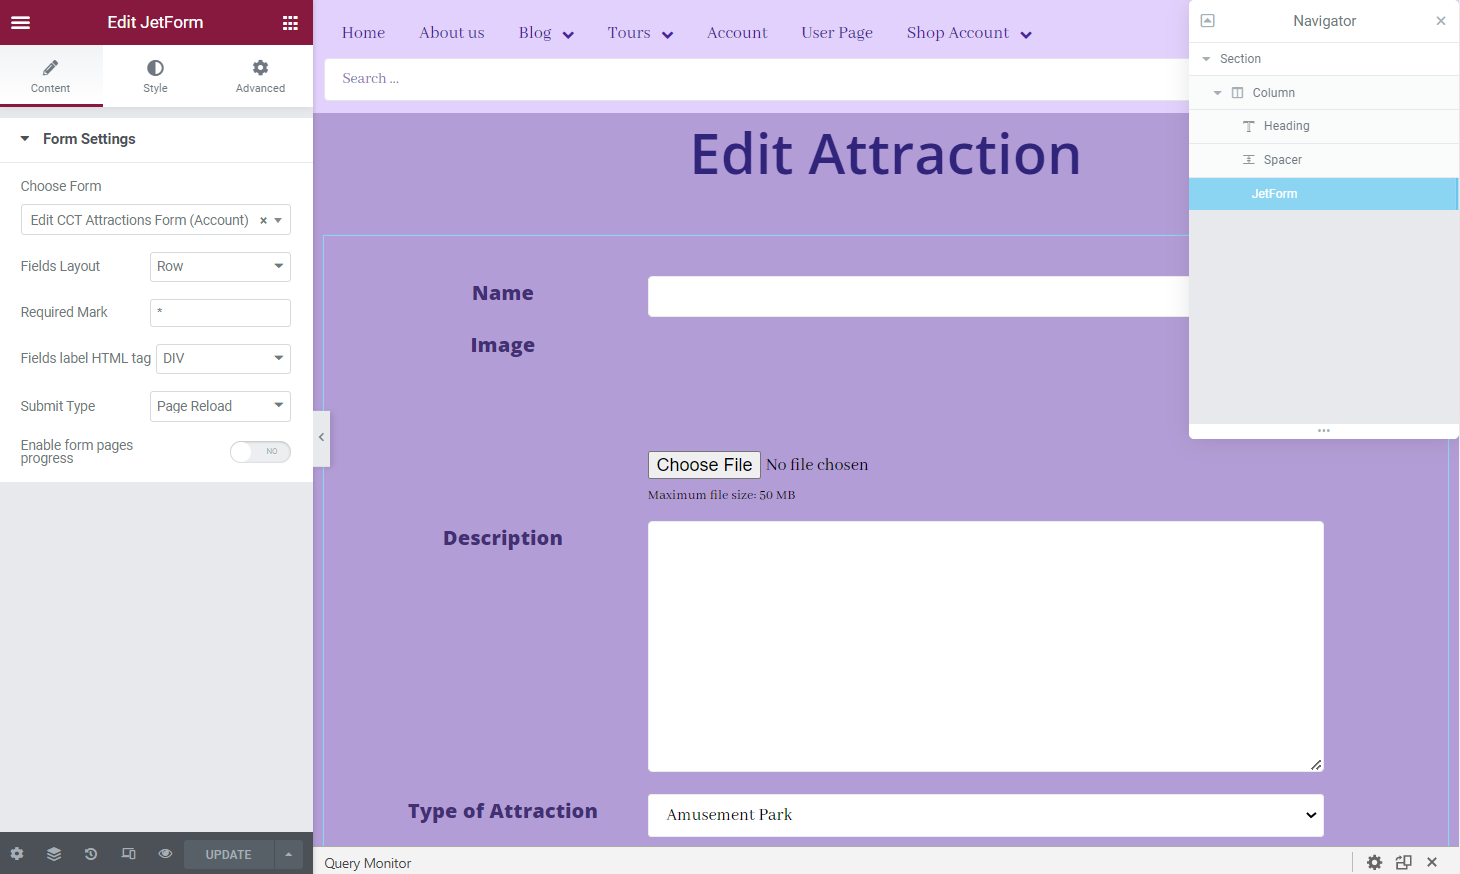Image resolution: width=1460 pixels, height=874 pixels.
Task: Open the Fields Layout dropdown
Action: tap(220, 267)
